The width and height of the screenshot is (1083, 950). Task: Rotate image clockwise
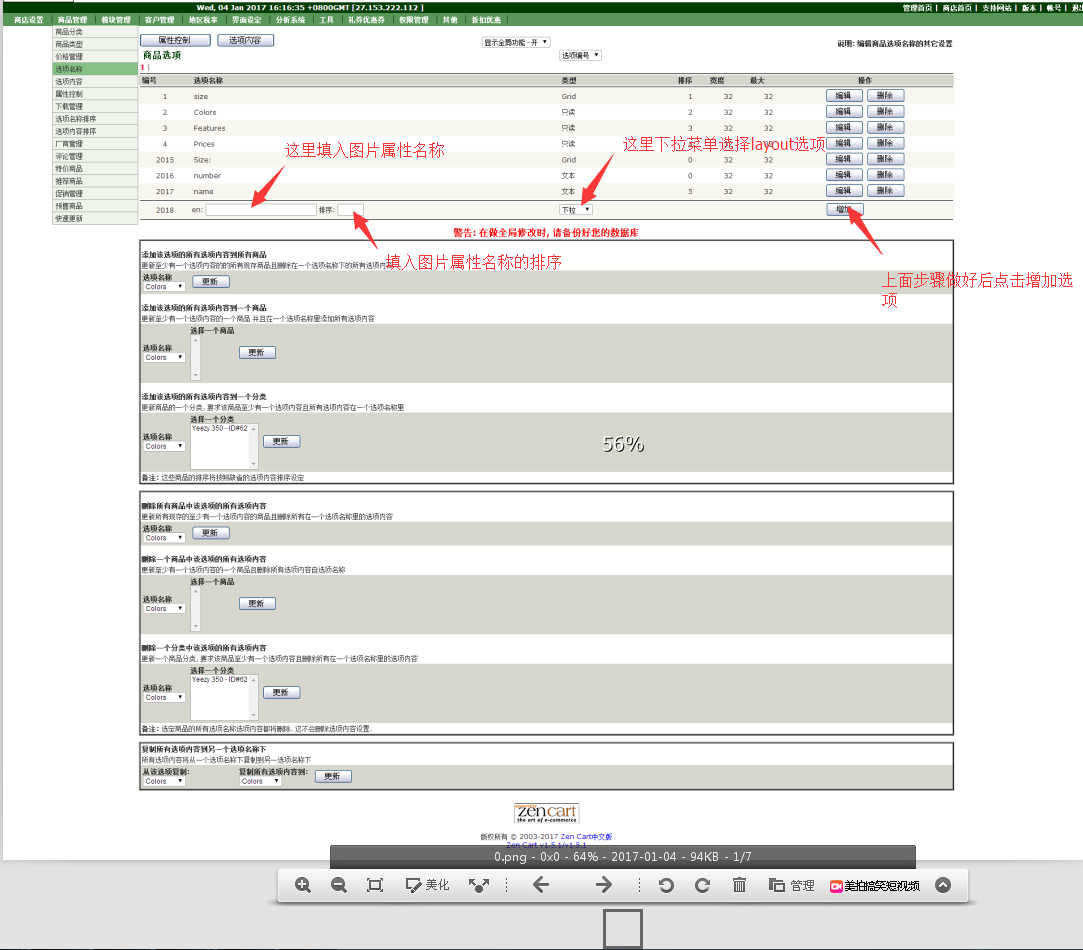pos(702,885)
